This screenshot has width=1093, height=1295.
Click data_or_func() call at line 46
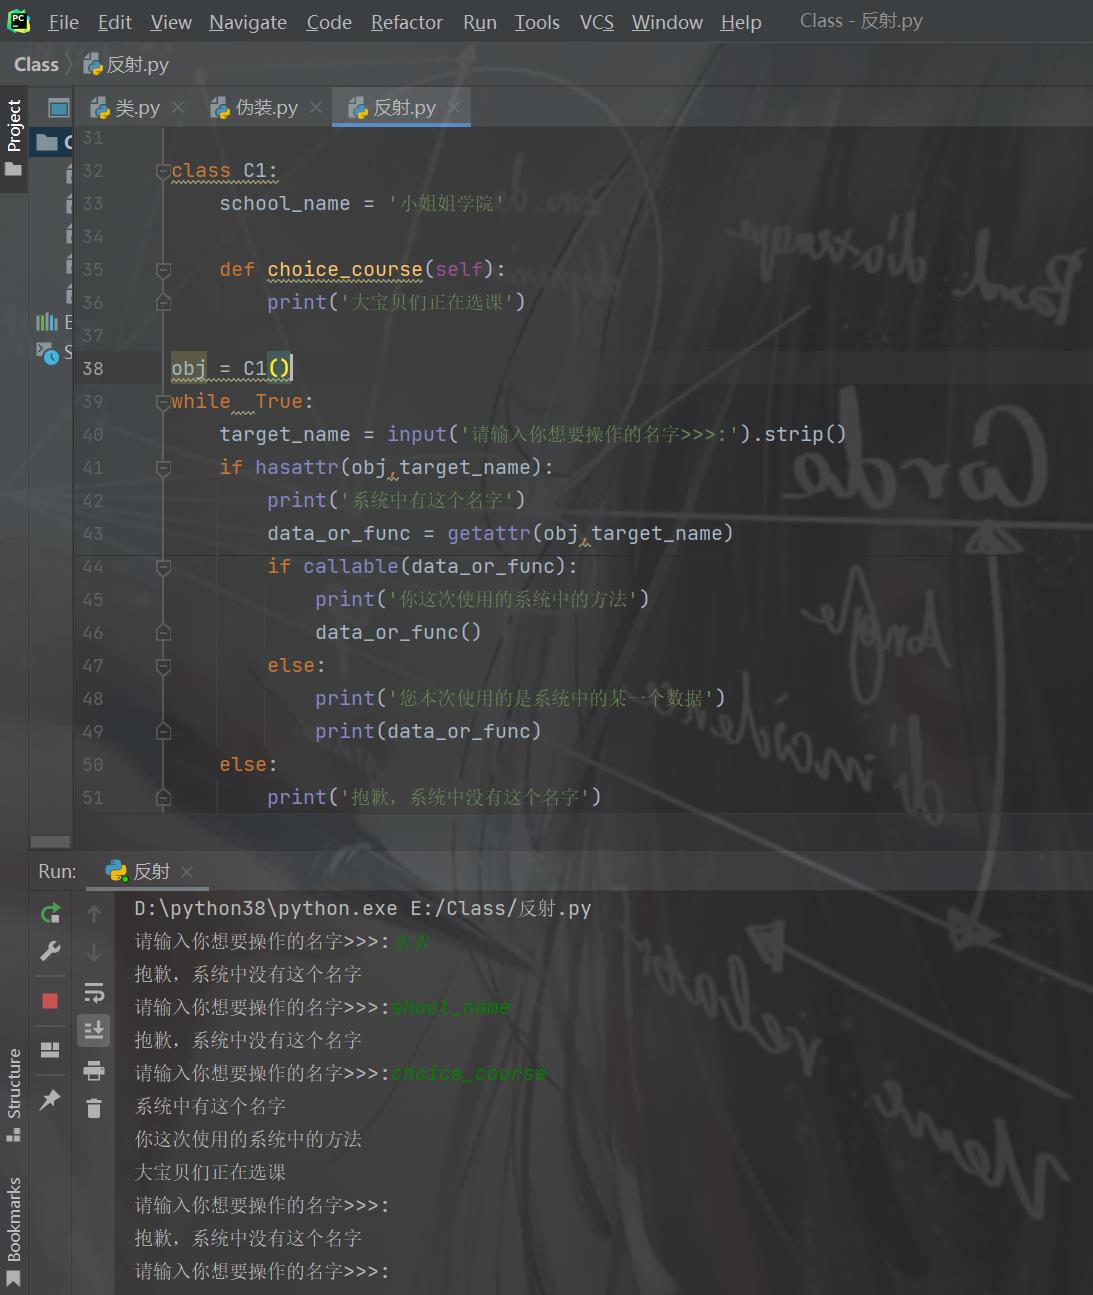398,633
